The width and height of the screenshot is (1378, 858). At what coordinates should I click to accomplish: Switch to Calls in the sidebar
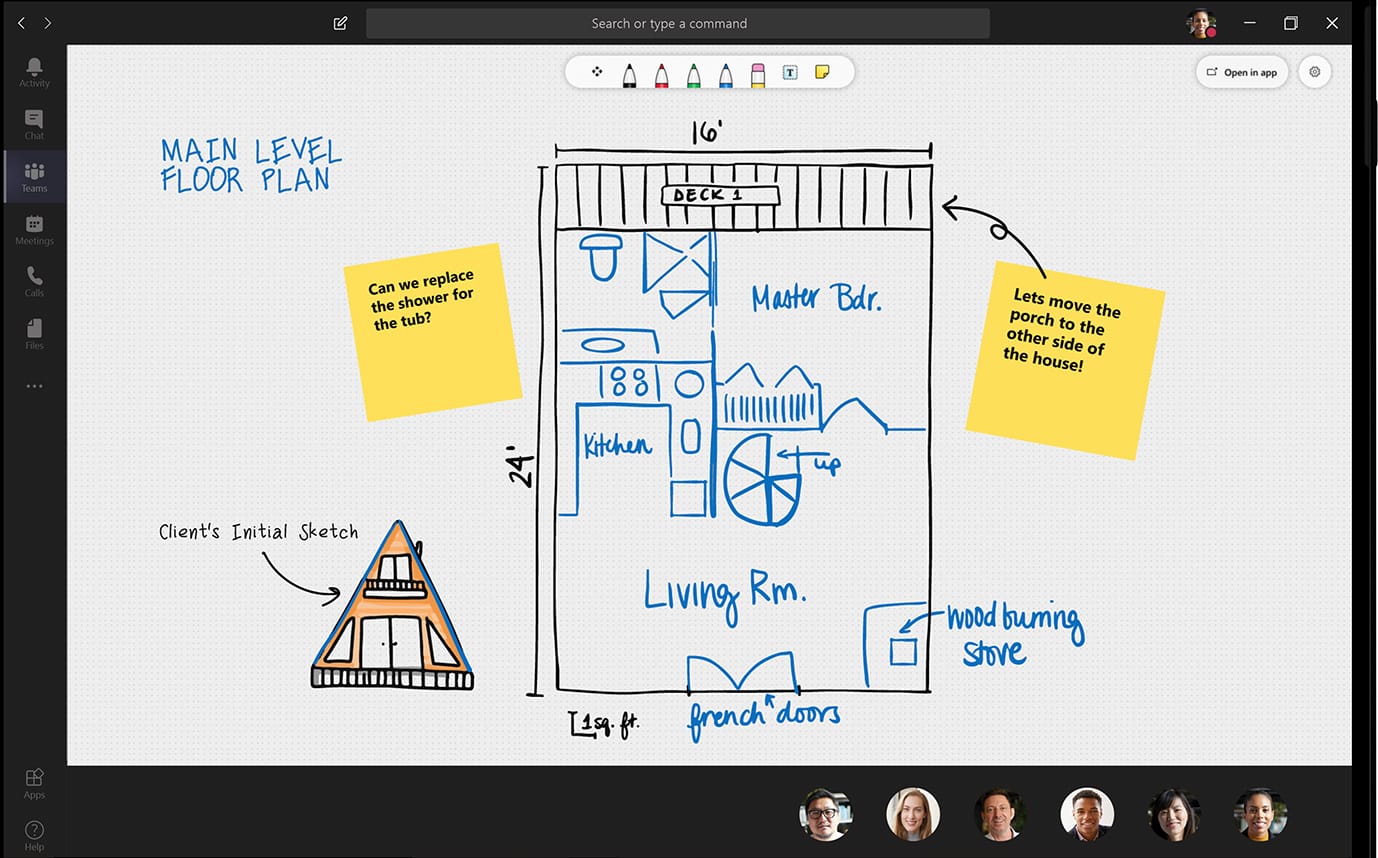34,281
